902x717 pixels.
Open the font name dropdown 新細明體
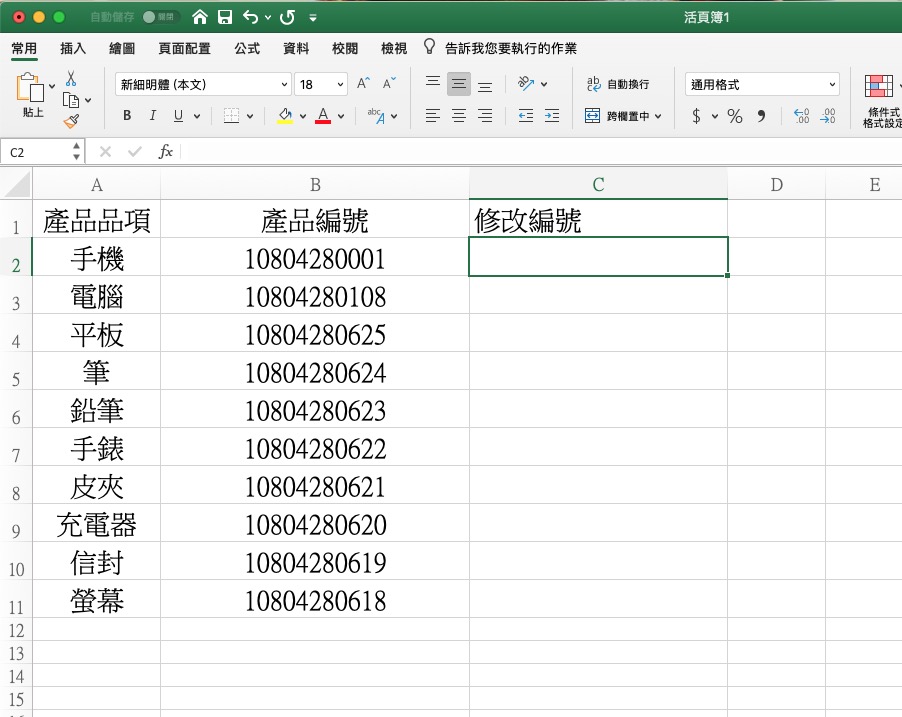[203, 85]
